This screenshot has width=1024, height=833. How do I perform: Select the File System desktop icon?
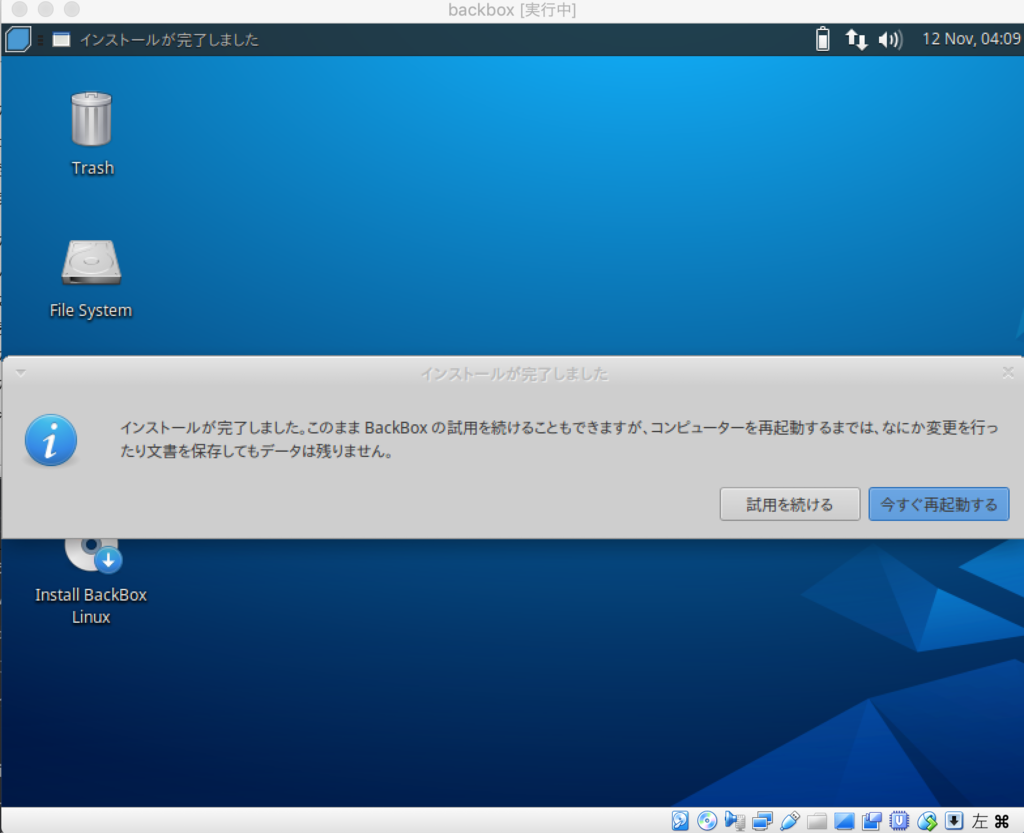click(91, 279)
